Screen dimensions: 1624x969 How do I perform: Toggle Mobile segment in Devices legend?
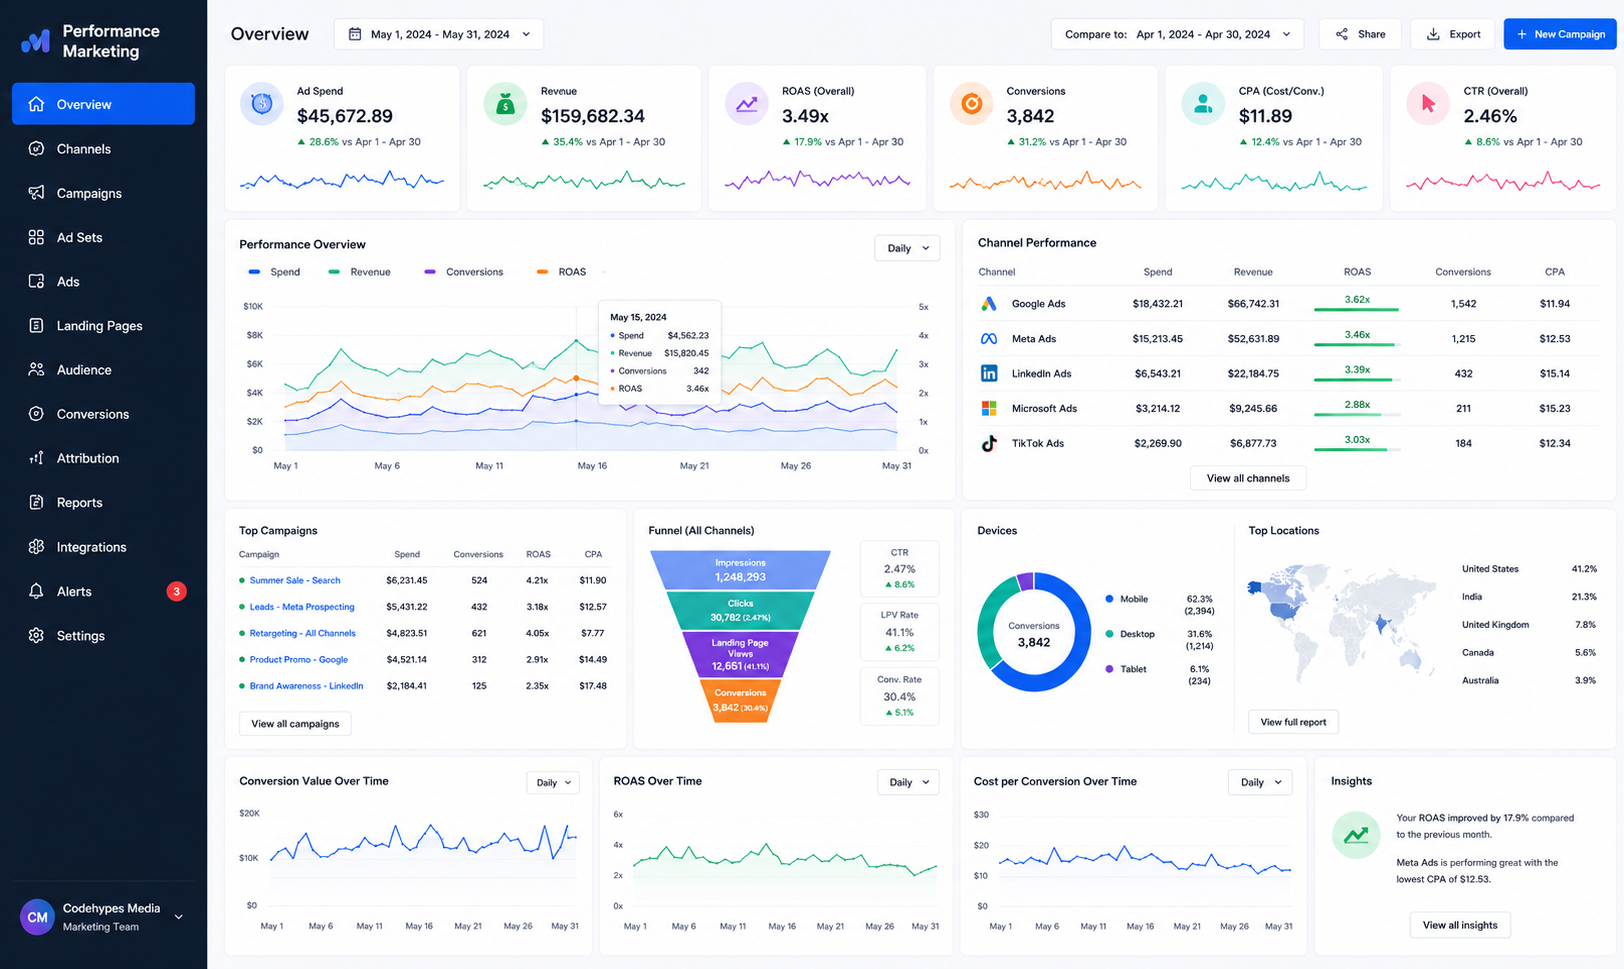(x=1127, y=599)
